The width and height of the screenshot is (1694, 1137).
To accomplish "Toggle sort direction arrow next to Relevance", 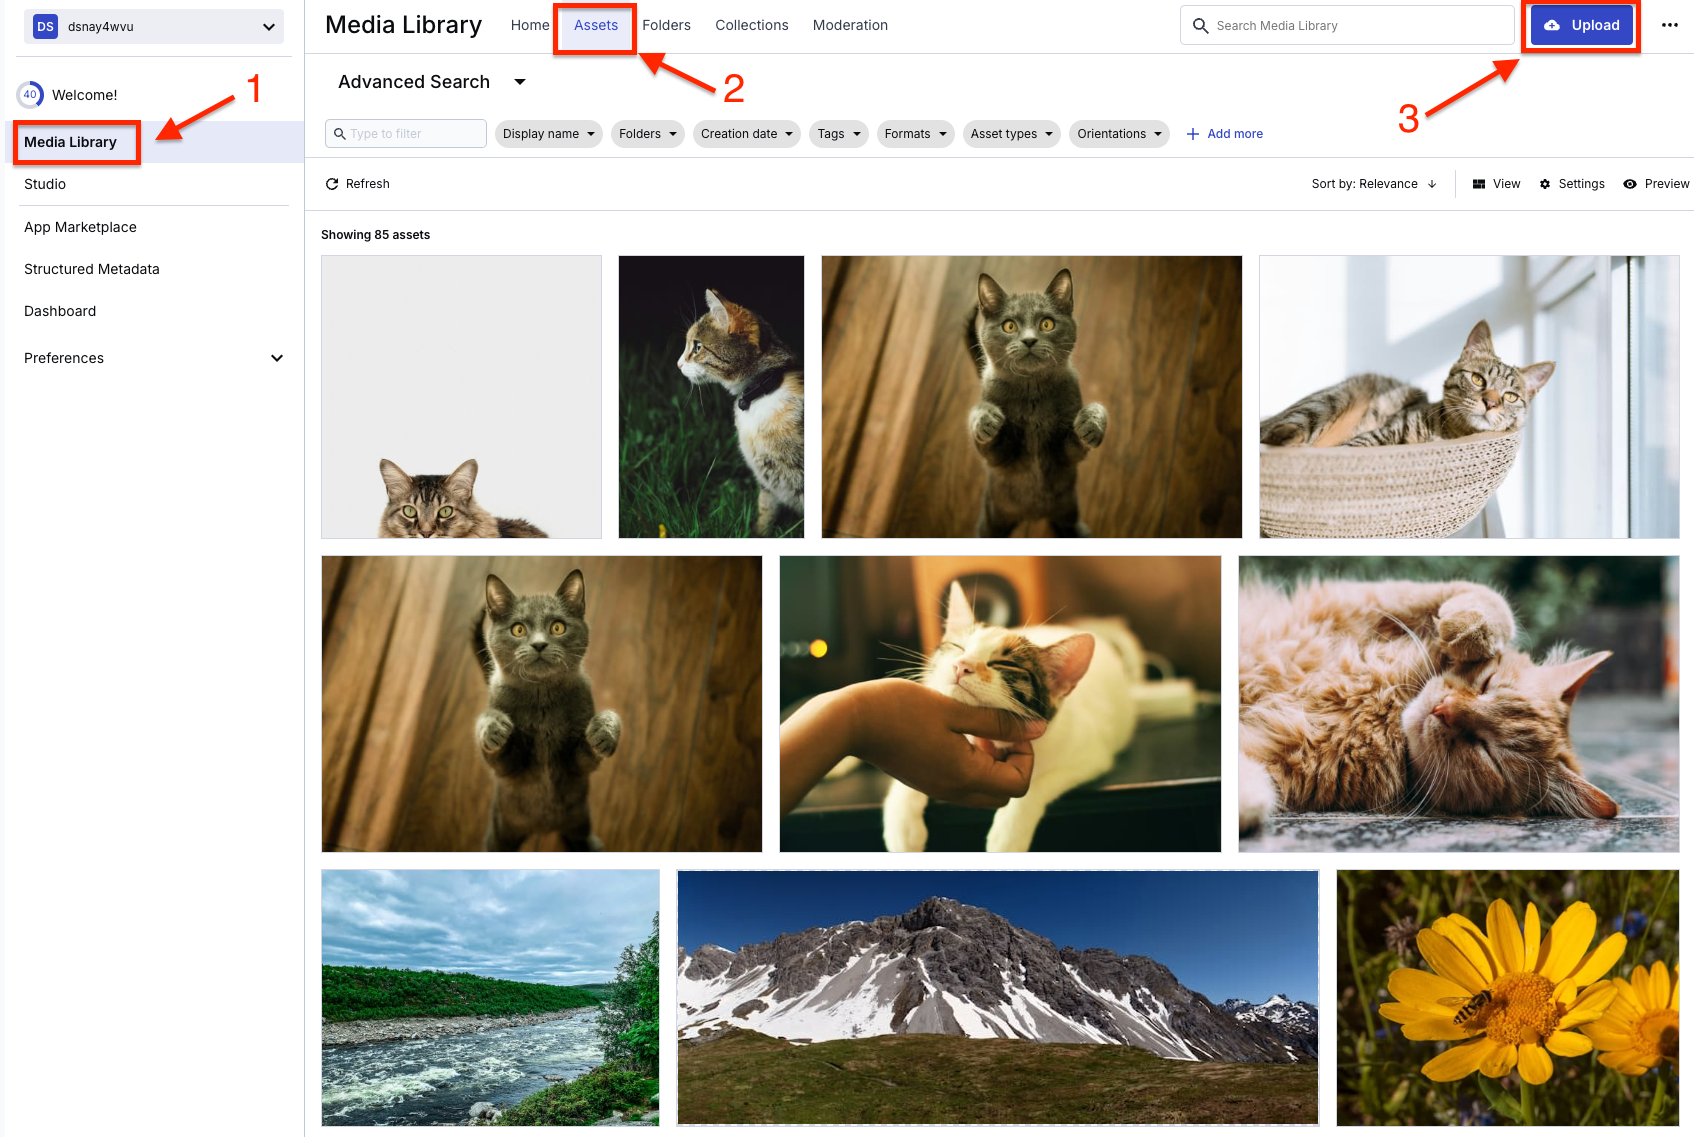I will click(x=1432, y=184).
